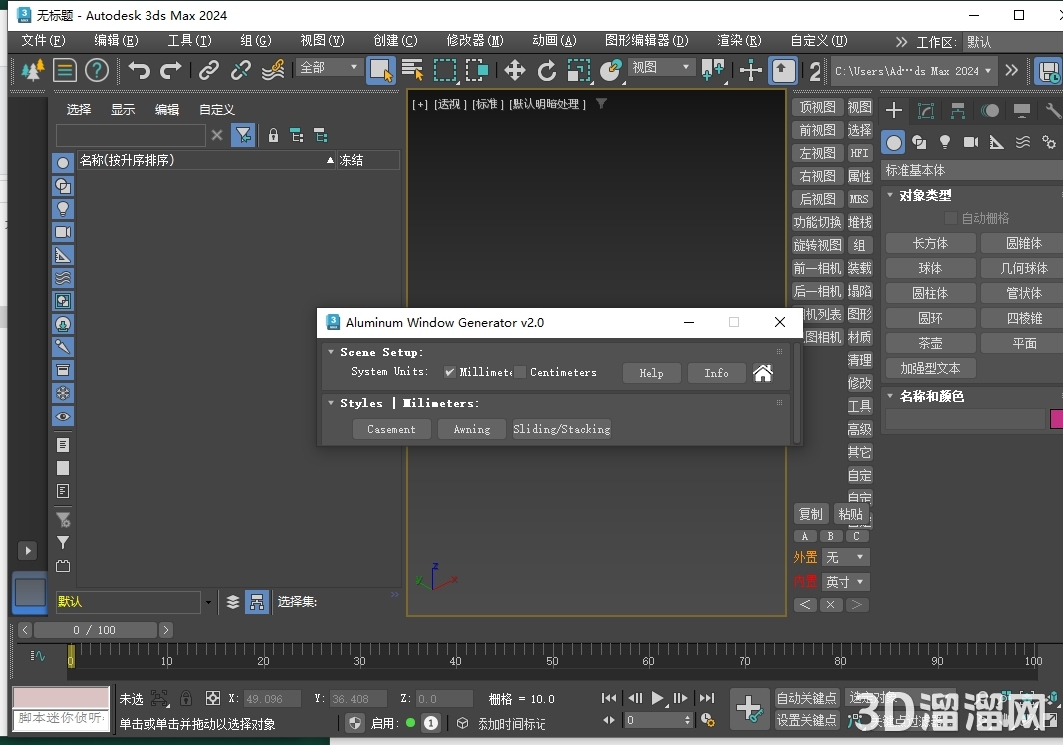
Task: Open the Motion panel tab icon
Action: coord(990,110)
